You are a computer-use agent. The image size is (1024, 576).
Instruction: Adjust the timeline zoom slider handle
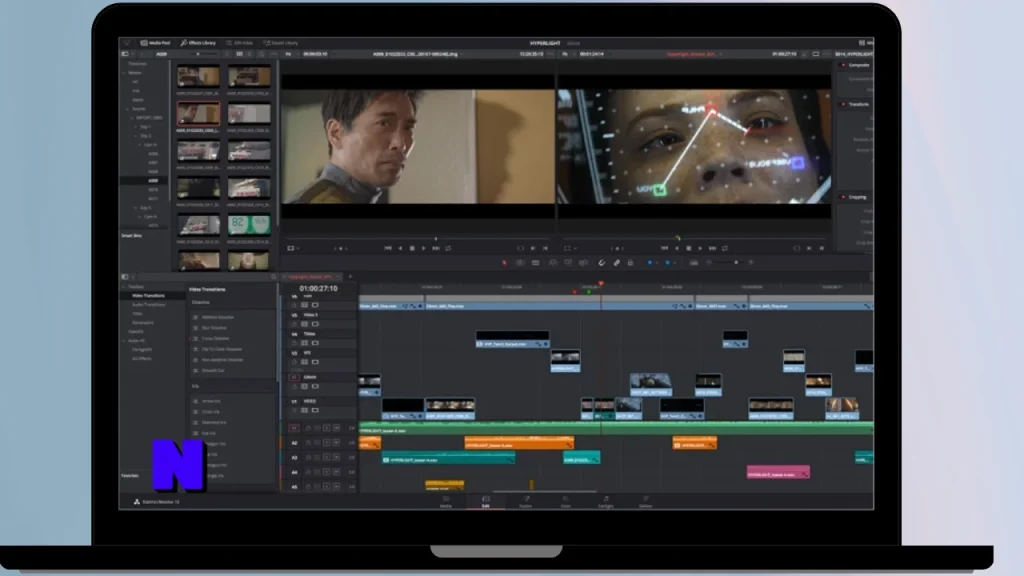[736, 263]
